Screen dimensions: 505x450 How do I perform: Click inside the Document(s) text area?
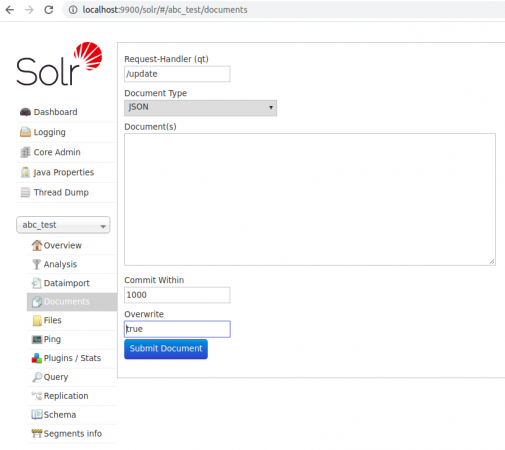(x=310, y=199)
